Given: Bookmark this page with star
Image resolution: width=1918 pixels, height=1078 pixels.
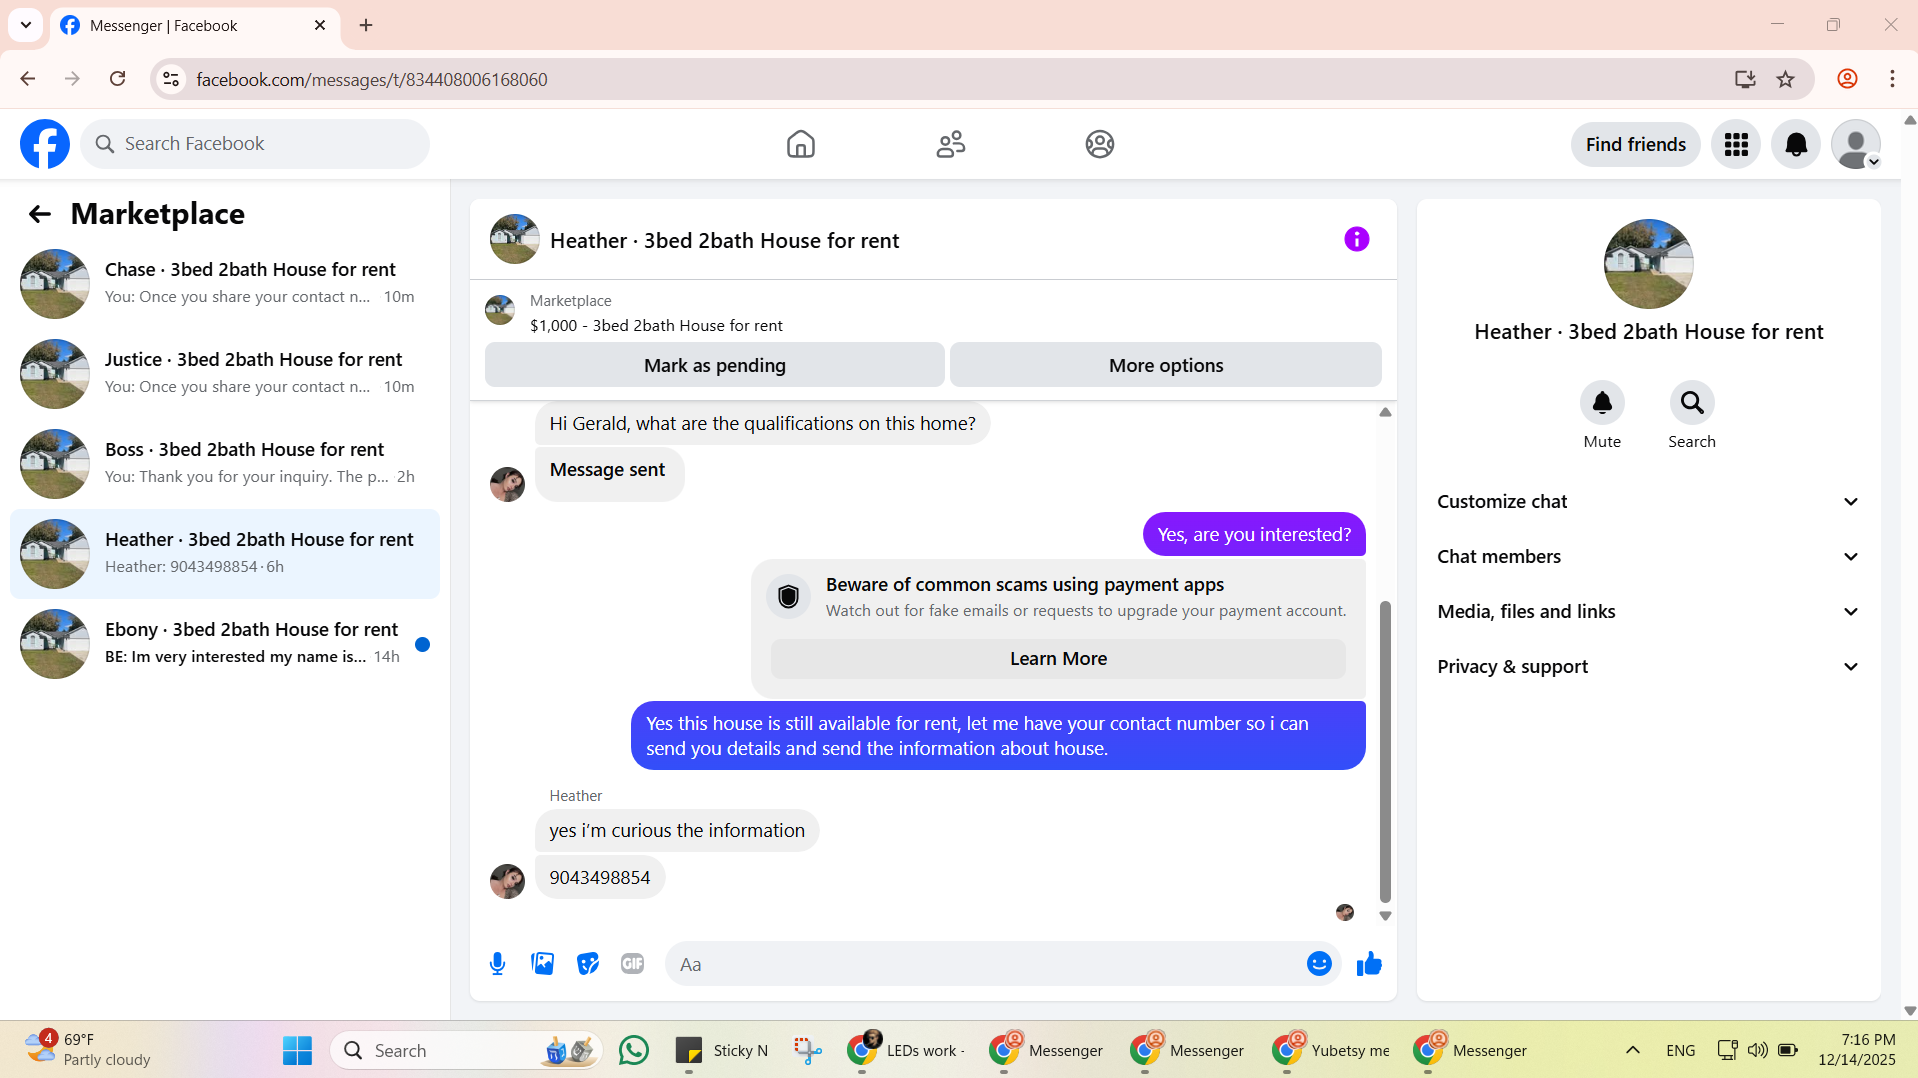Looking at the screenshot, I should (1785, 79).
